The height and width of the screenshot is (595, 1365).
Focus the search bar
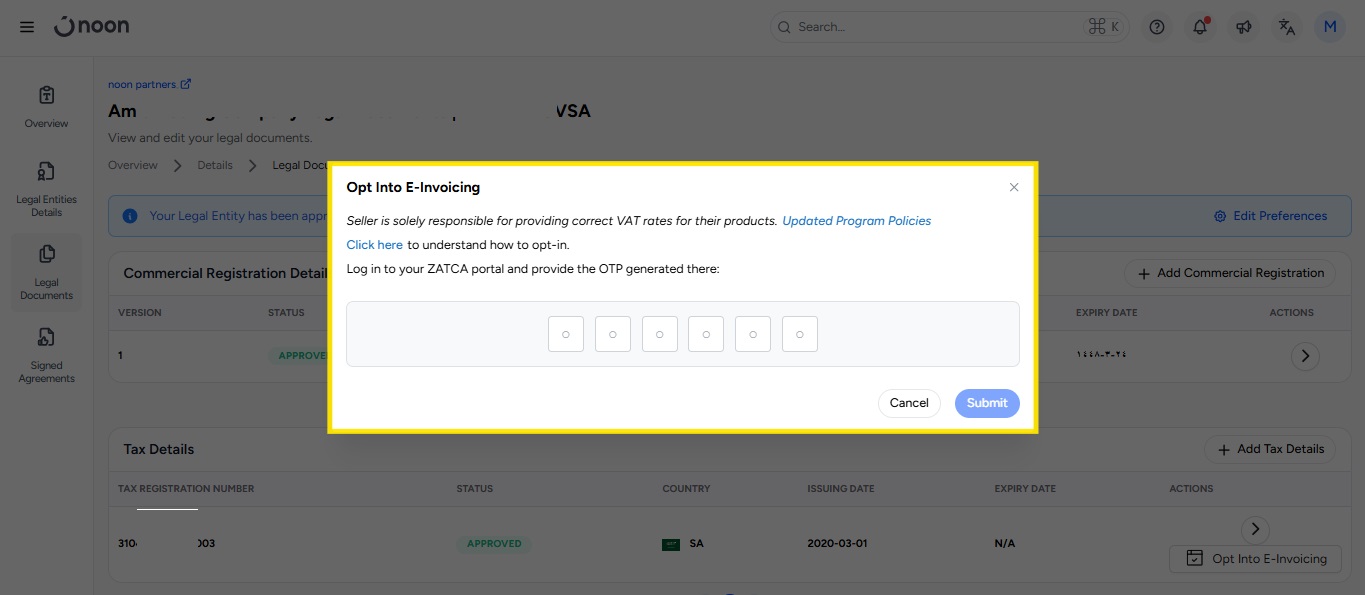click(x=940, y=27)
